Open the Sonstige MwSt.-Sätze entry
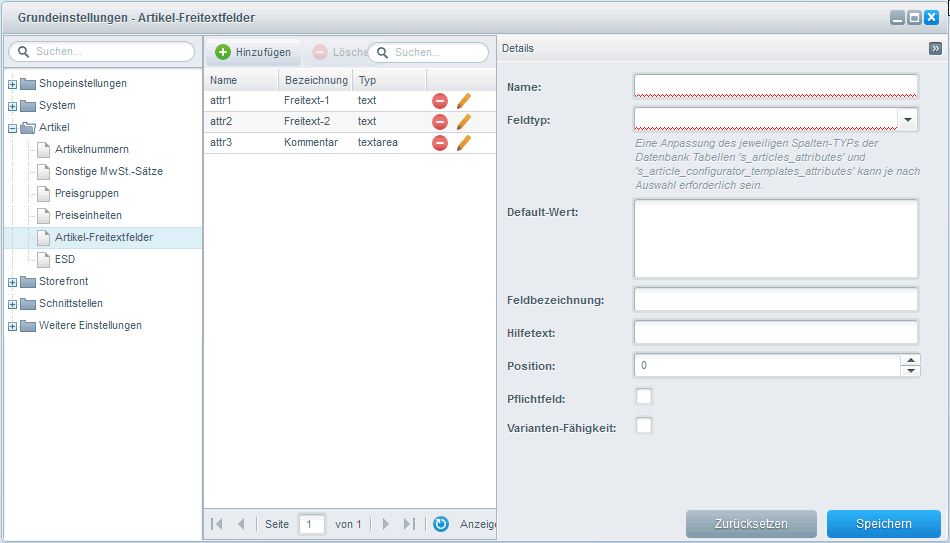 tap(108, 172)
